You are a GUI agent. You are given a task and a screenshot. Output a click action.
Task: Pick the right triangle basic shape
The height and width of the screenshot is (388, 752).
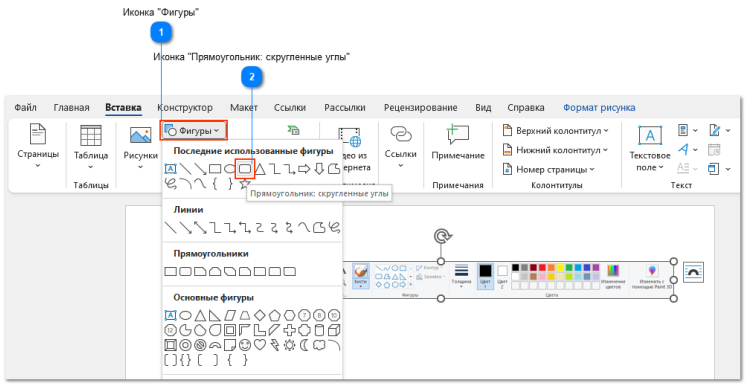click(215, 316)
